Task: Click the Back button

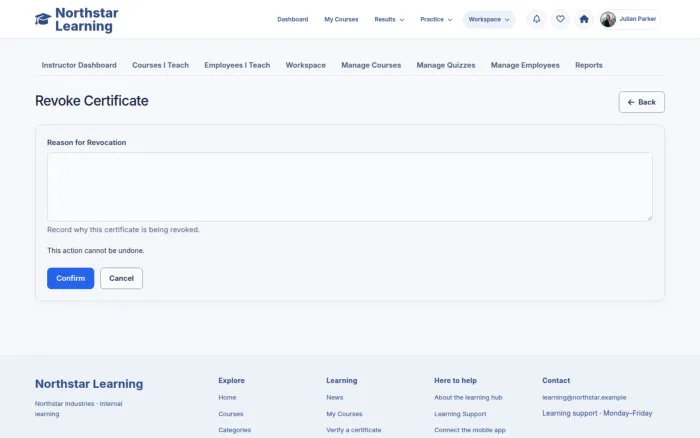Action: click(642, 102)
